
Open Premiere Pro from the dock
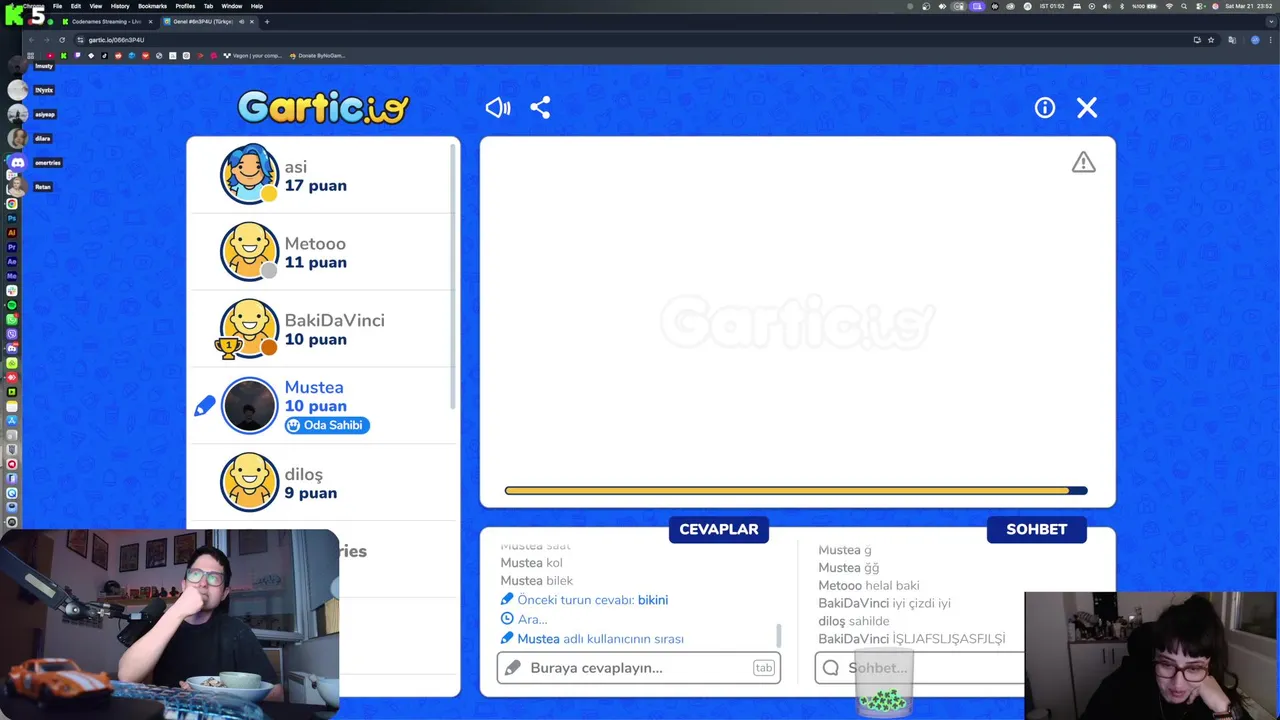pyautogui.click(x=12, y=246)
